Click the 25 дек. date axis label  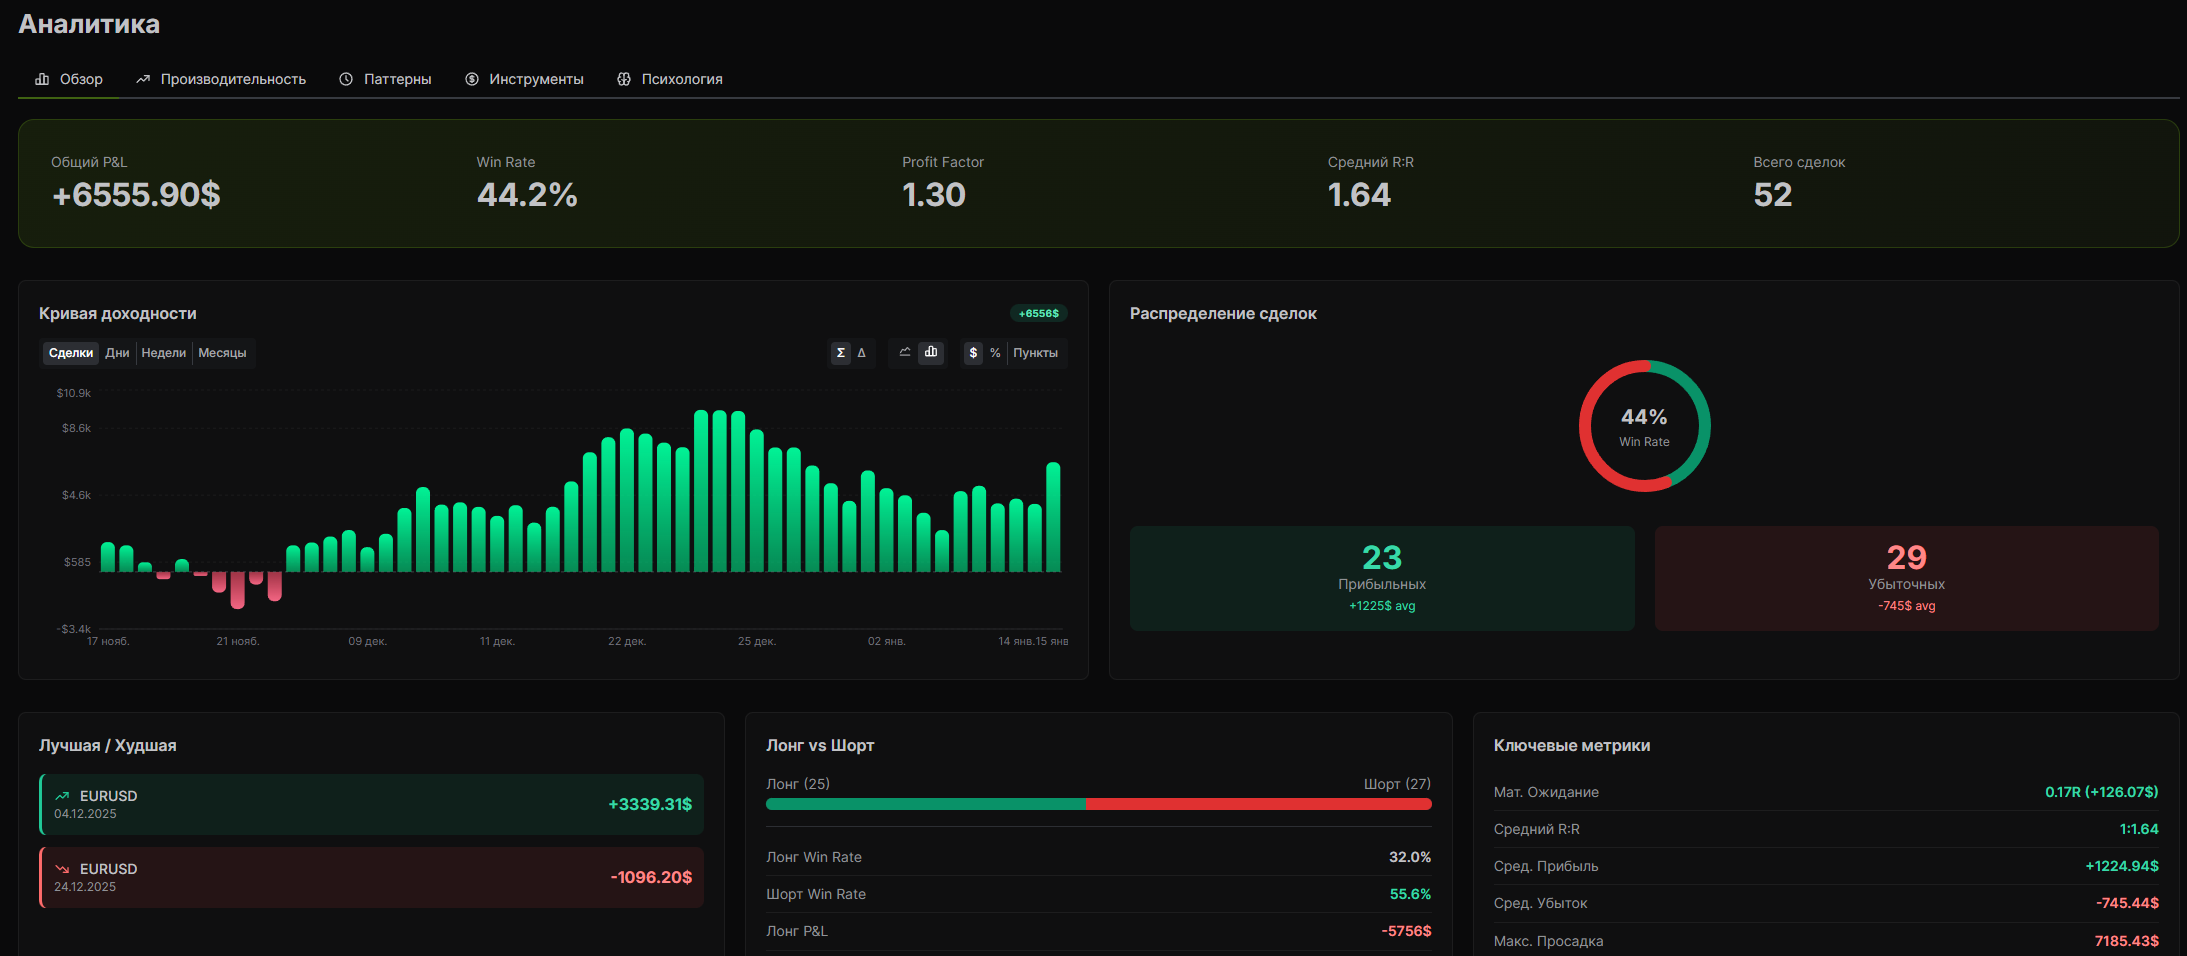pos(757,641)
